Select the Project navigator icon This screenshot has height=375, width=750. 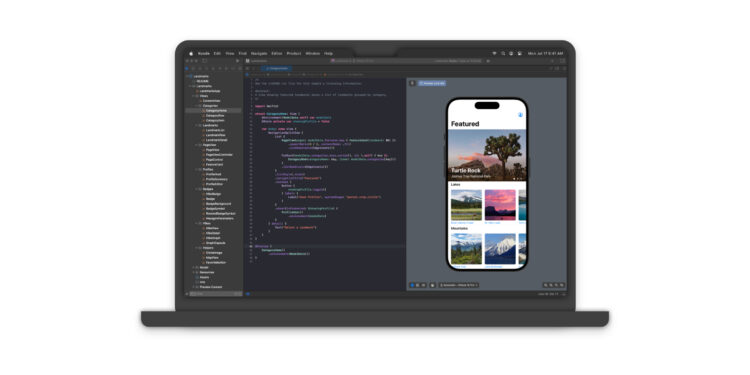click(187, 68)
